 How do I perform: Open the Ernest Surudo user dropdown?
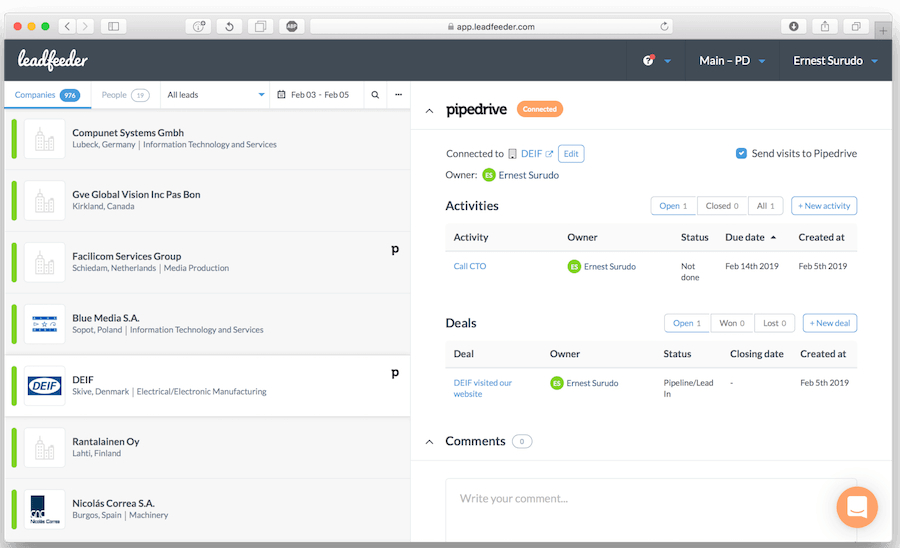(835, 61)
